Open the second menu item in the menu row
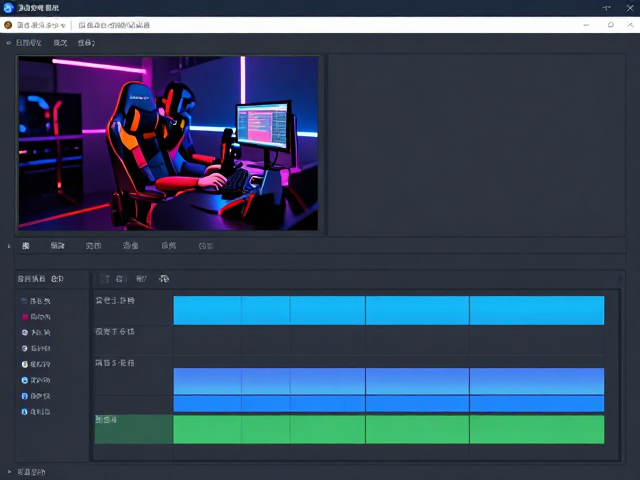Image resolution: width=640 pixels, height=480 pixels. 60,43
